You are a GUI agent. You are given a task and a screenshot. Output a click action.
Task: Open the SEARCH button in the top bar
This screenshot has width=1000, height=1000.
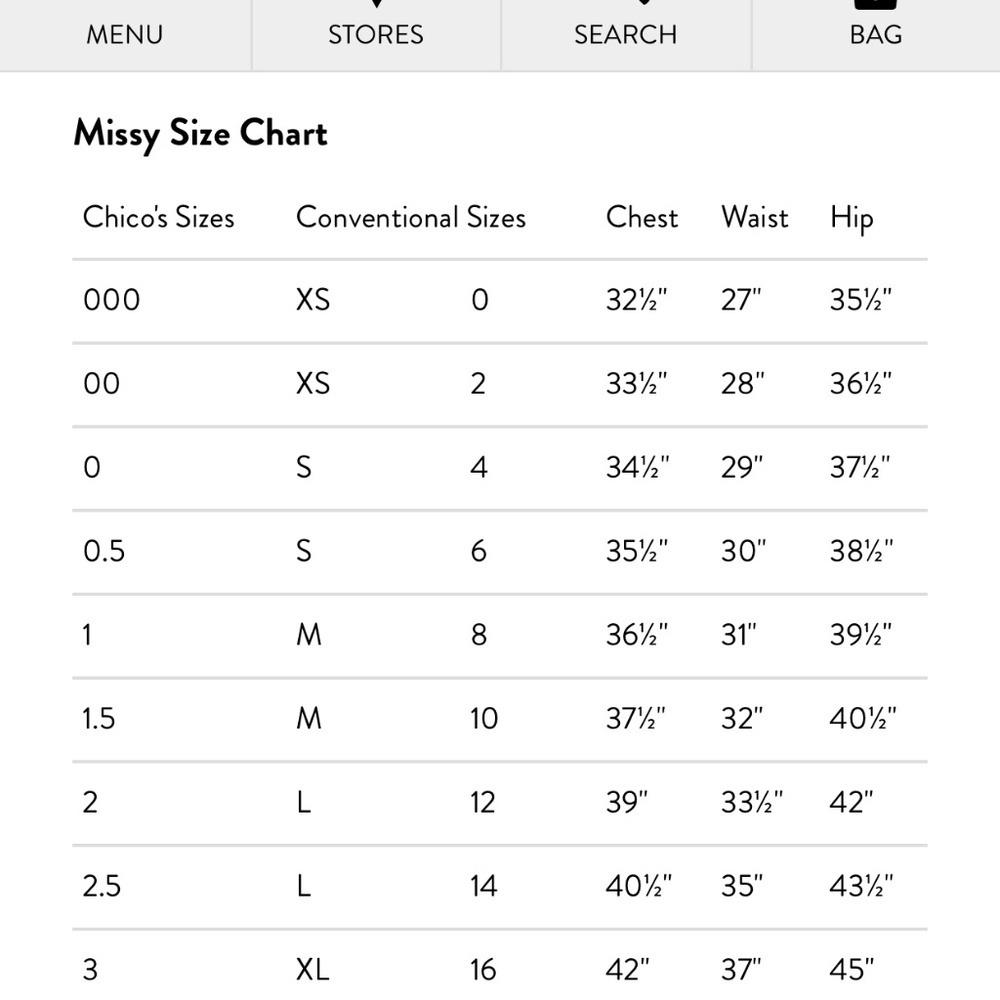[625, 34]
